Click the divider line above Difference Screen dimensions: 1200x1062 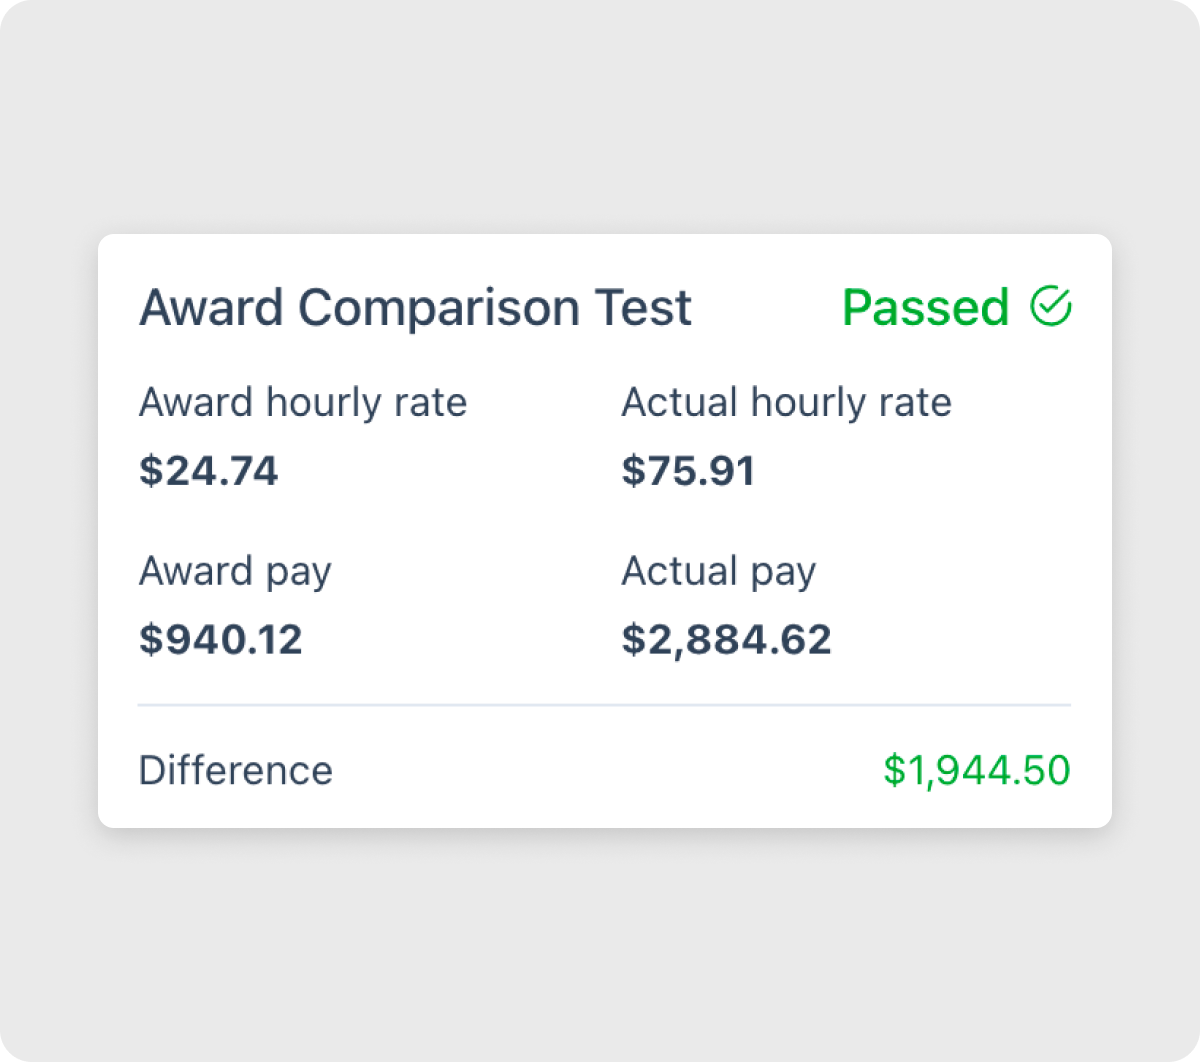click(x=604, y=705)
